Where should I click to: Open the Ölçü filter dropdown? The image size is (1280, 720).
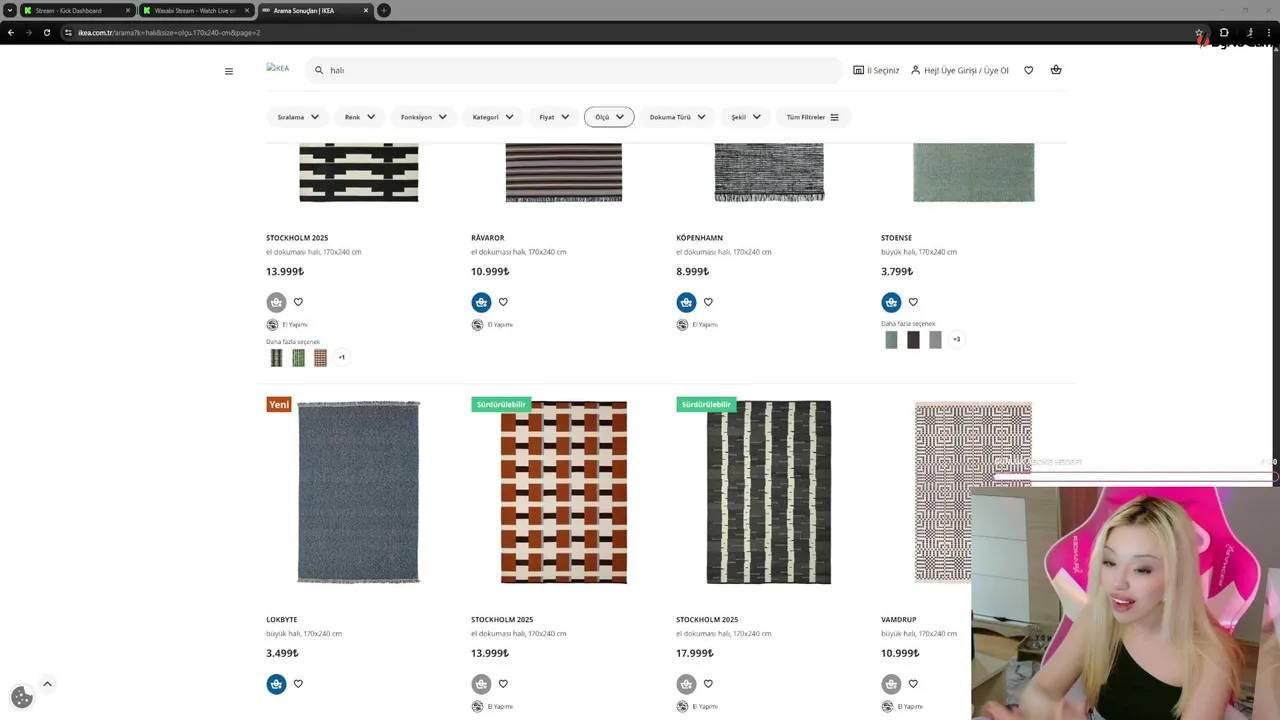pos(609,117)
